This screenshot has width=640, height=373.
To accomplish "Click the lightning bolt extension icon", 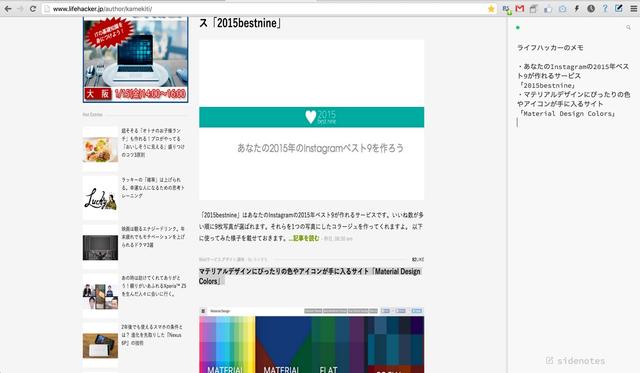I will pos(577,9).
